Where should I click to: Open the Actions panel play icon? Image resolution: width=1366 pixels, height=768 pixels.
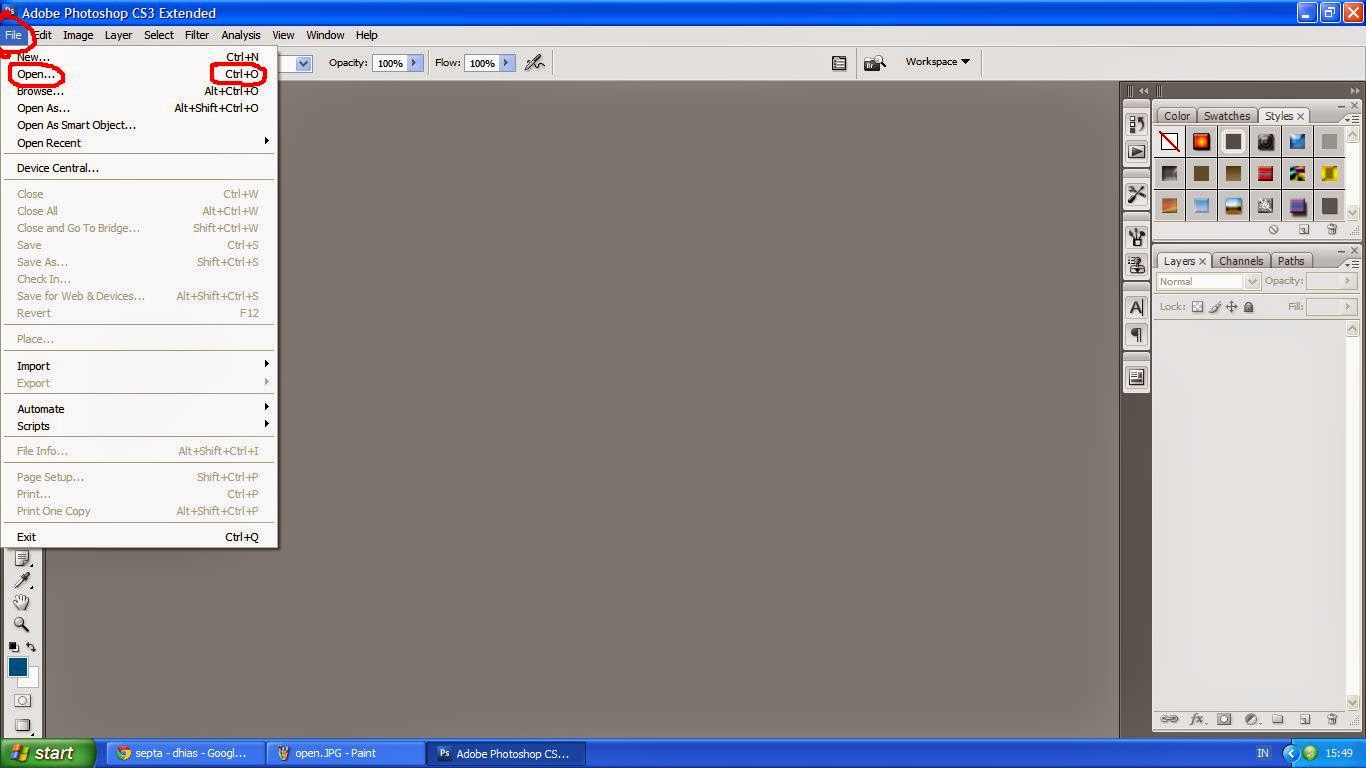coord(1137,152)
